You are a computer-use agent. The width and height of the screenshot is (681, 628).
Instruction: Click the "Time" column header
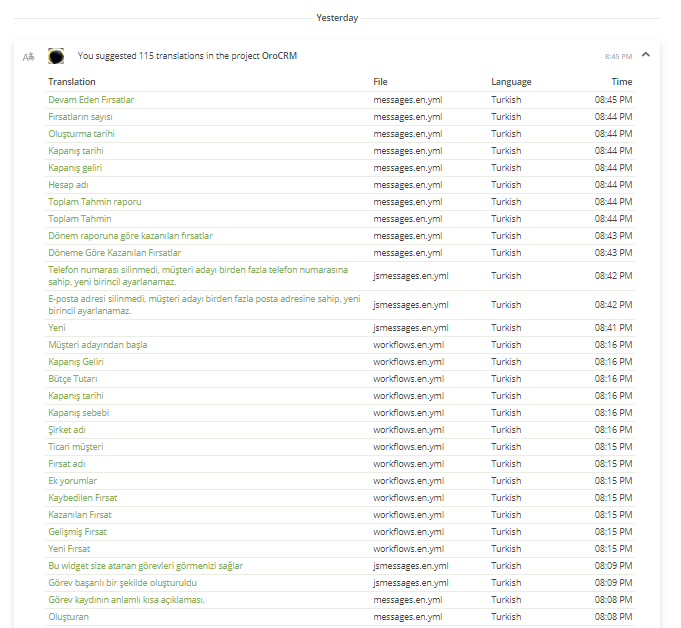tap(621, 82)
